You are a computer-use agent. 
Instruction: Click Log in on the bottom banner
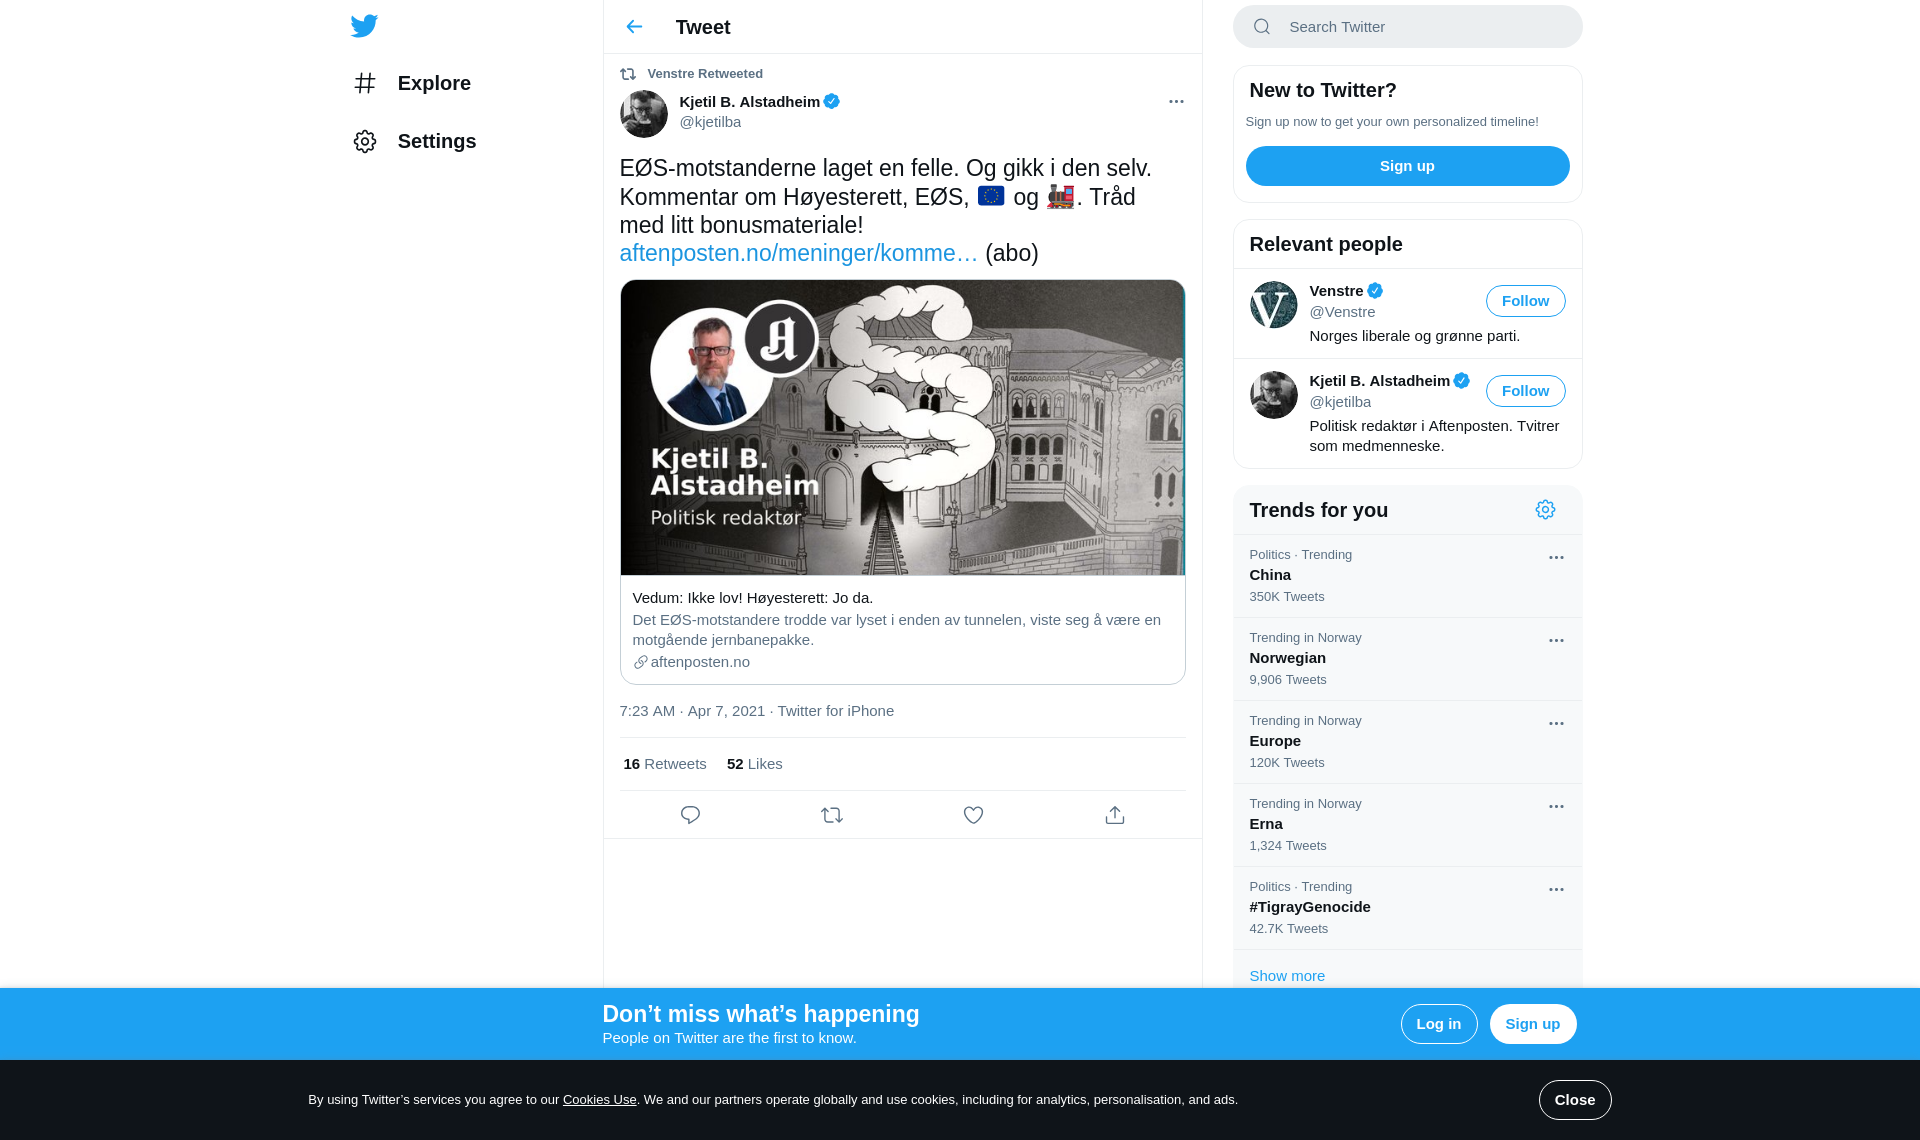1438,1024
